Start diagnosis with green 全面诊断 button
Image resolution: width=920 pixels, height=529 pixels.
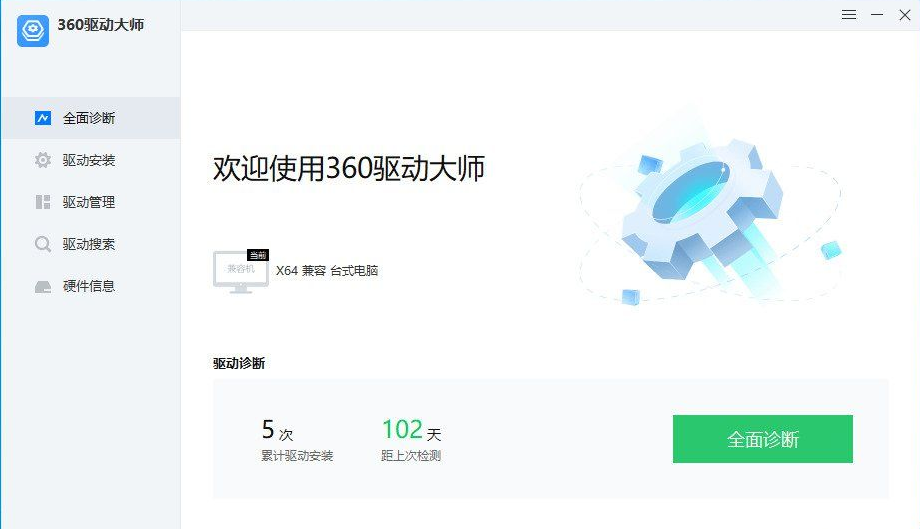pyautogui.click(x=763, y=439)
